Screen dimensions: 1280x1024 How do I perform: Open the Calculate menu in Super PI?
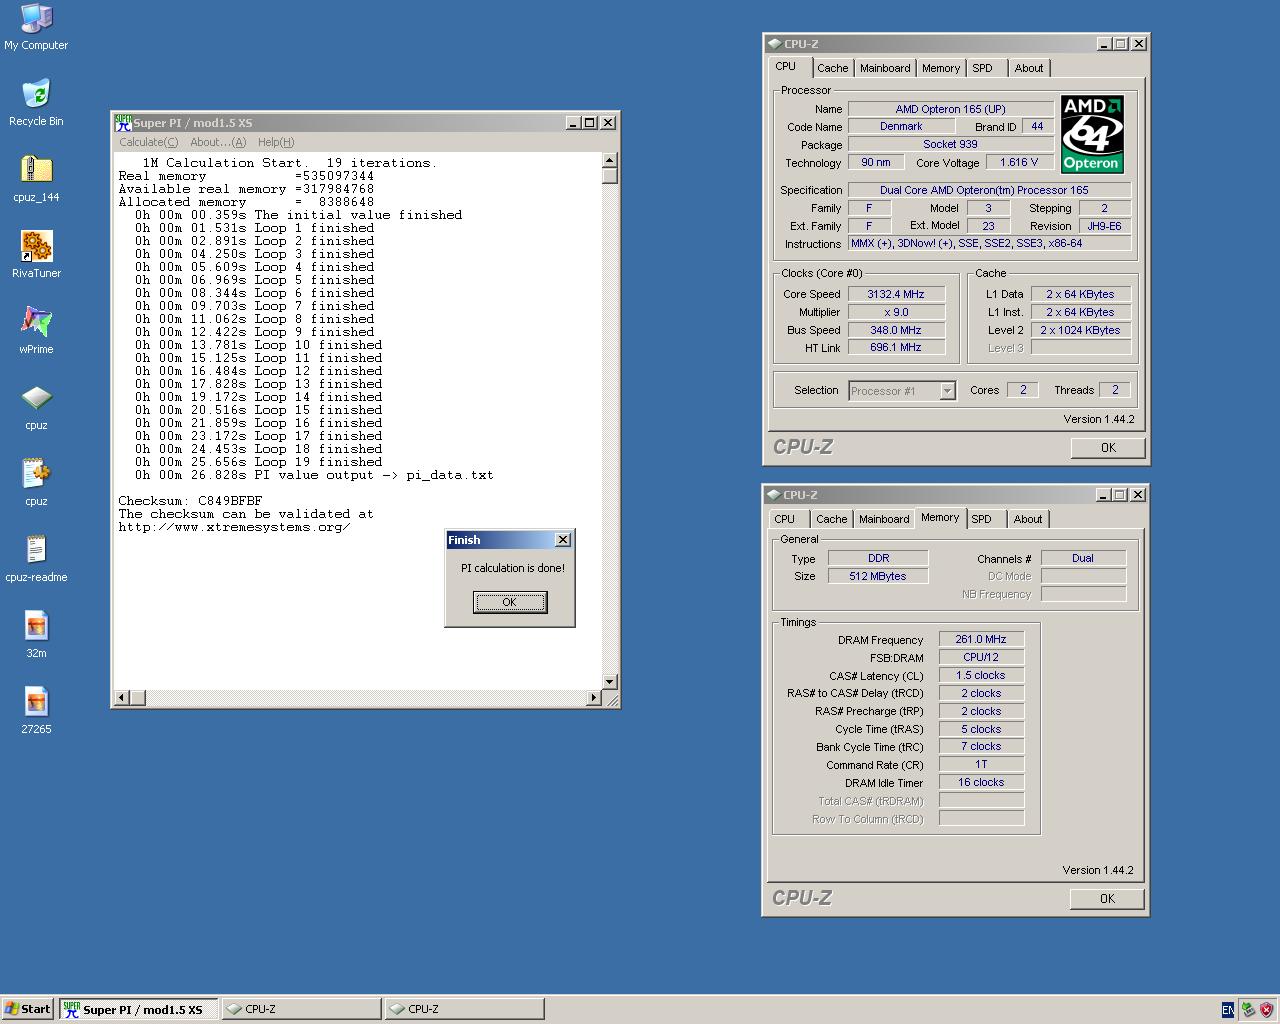[149, 142]
